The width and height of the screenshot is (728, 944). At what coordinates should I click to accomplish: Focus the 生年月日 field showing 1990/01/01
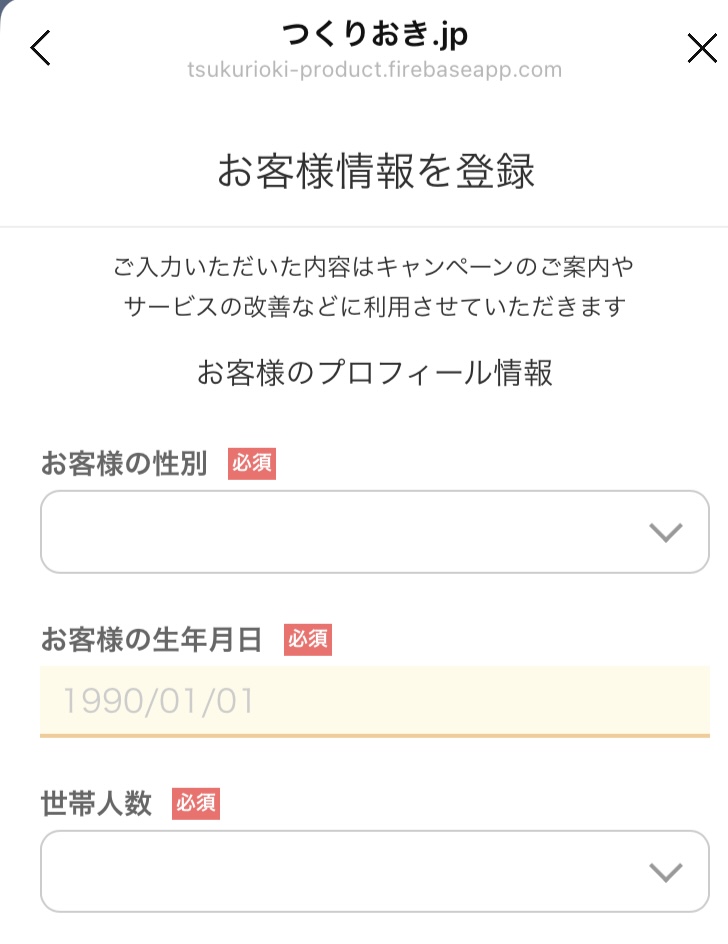tap(375, 701)
